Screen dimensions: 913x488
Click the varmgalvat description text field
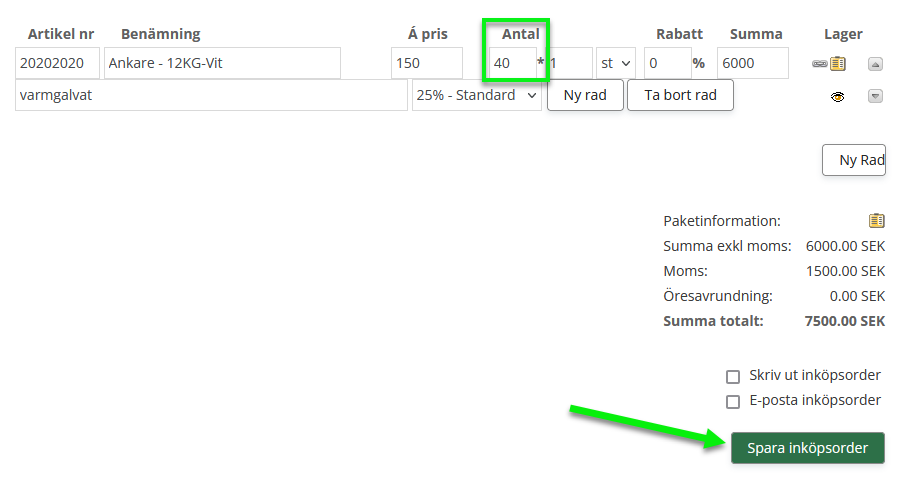211,96
